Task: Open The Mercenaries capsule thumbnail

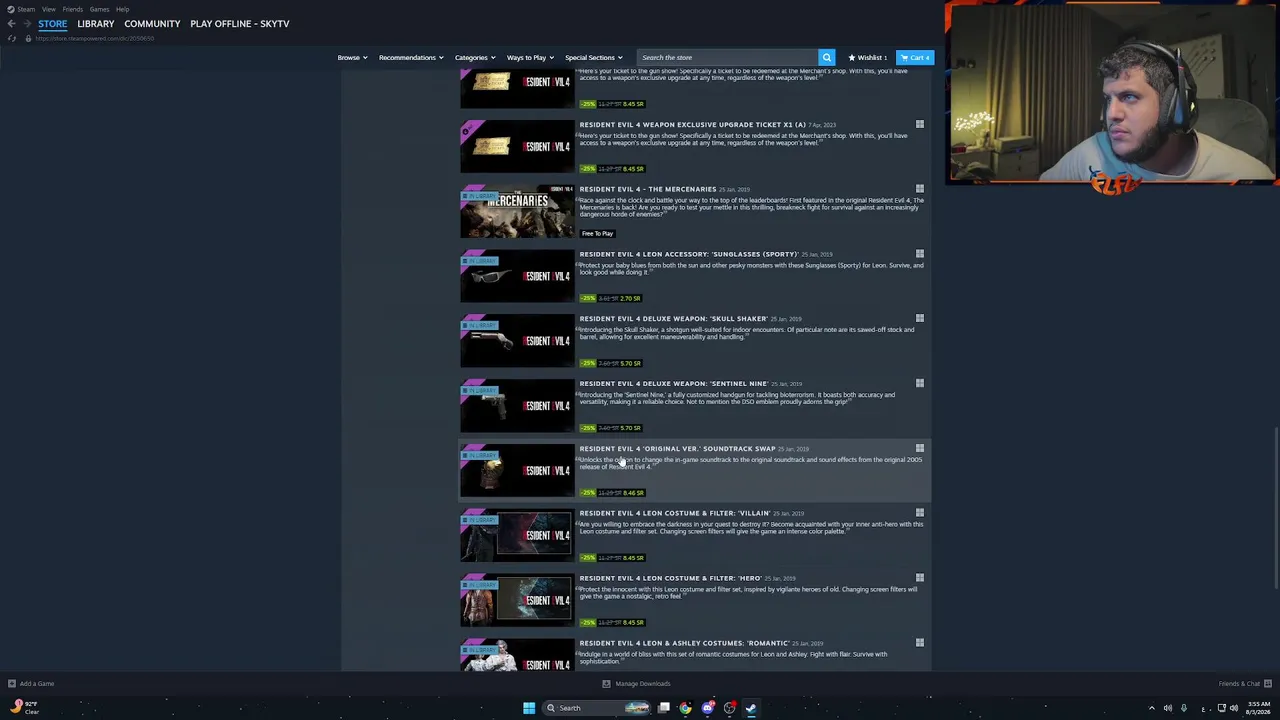Action: (x=518, y=211)
